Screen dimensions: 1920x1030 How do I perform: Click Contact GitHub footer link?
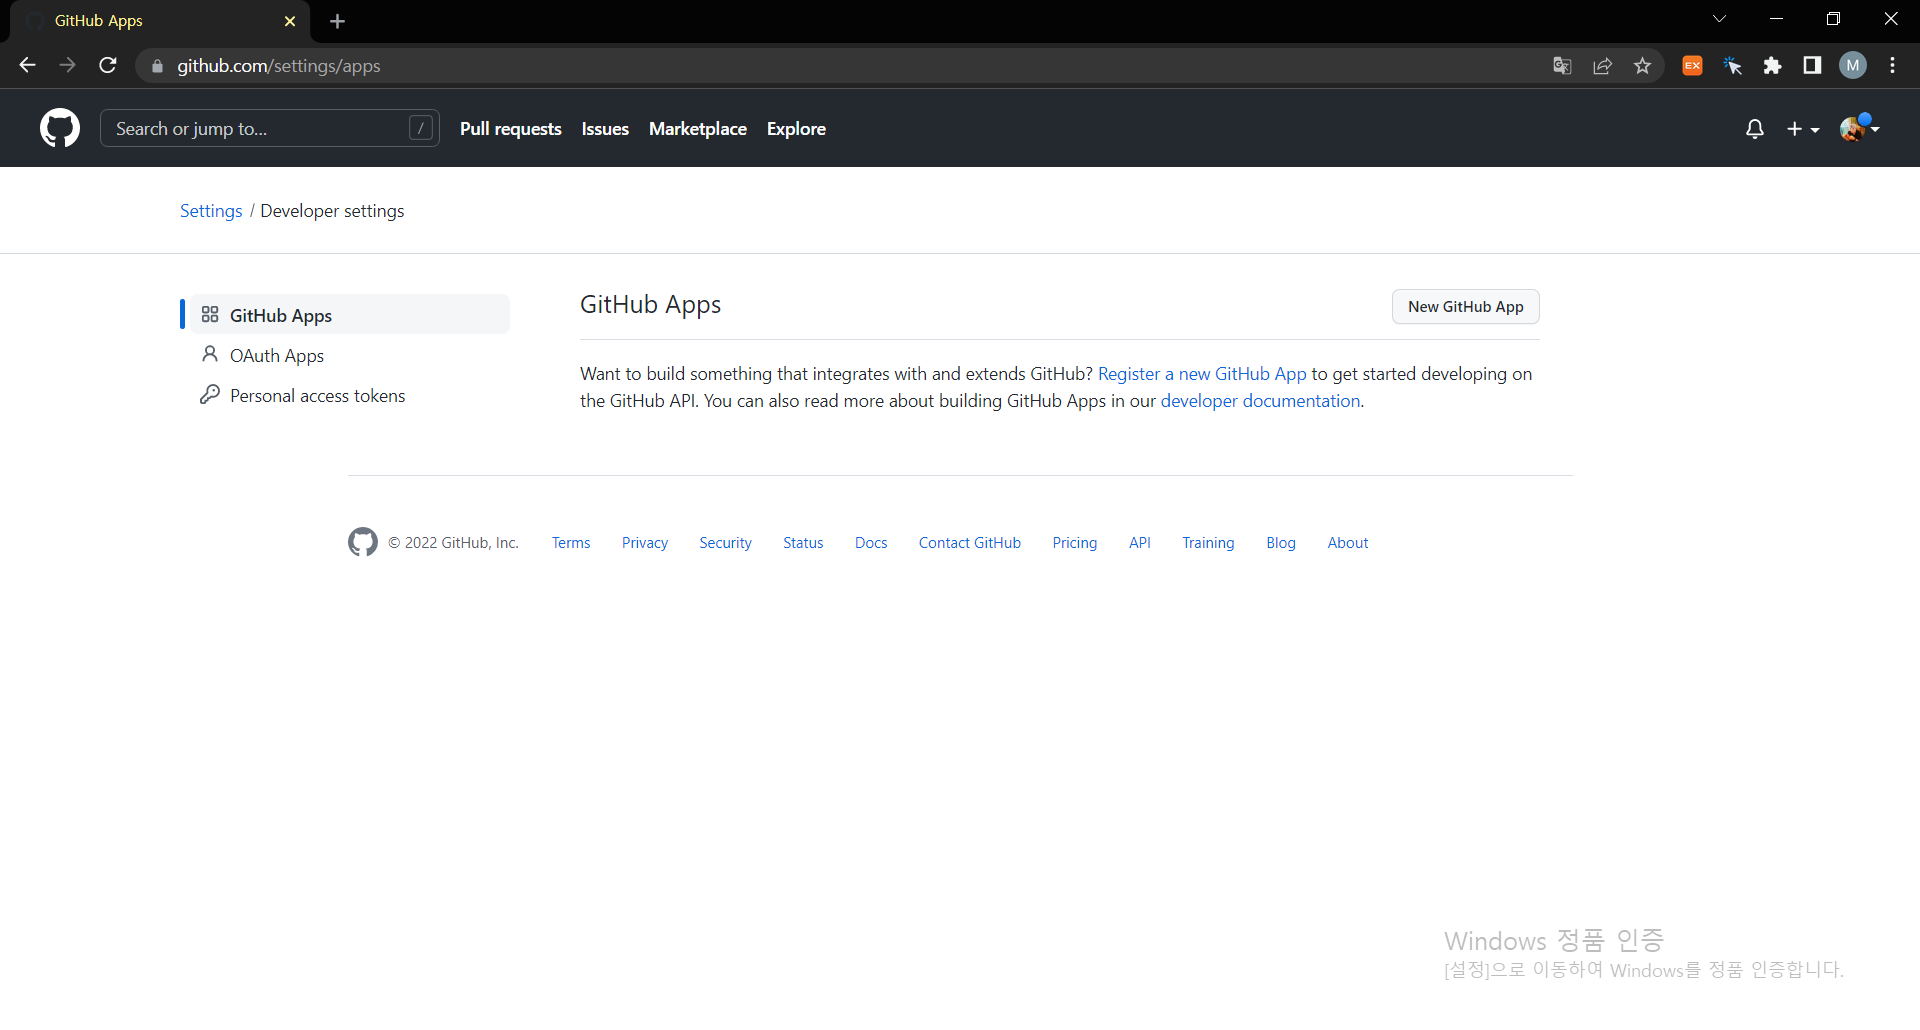pyautogui.click(x=970, y=543)
